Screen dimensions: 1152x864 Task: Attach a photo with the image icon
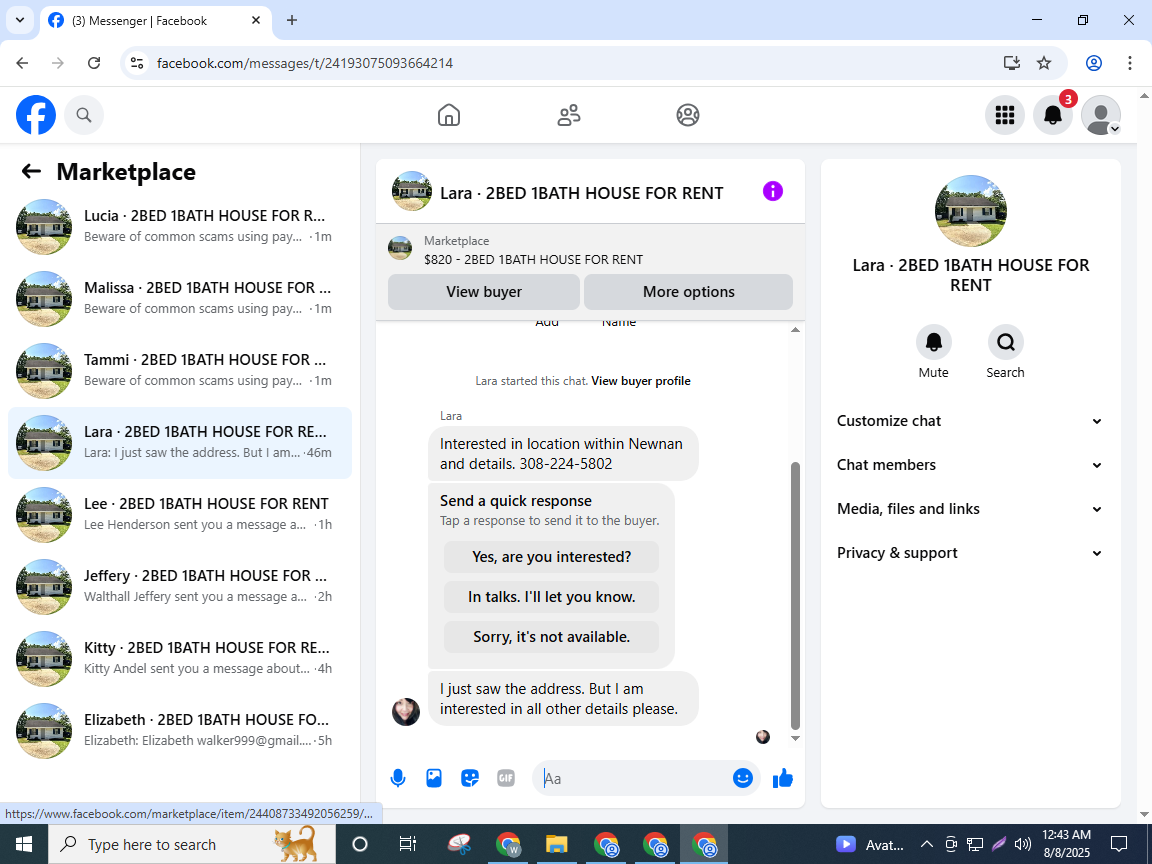coord(433,778)
